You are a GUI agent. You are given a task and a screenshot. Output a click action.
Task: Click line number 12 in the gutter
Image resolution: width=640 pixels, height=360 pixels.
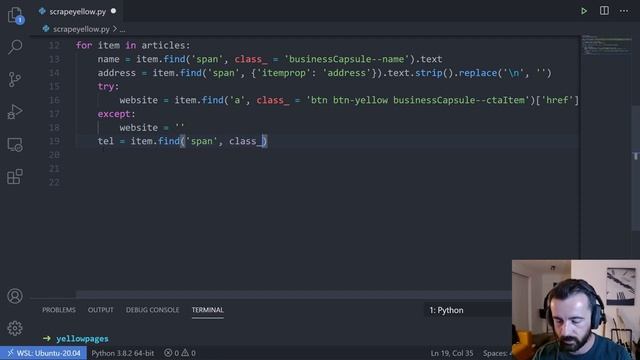[x=54, y=45]
